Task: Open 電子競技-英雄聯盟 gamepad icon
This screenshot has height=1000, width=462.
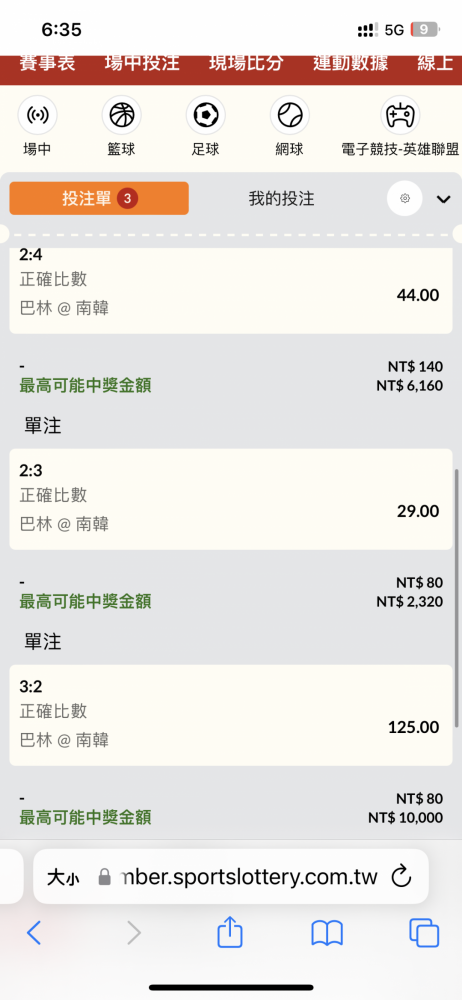Action: pyautogui.click(x=400, y=115)
